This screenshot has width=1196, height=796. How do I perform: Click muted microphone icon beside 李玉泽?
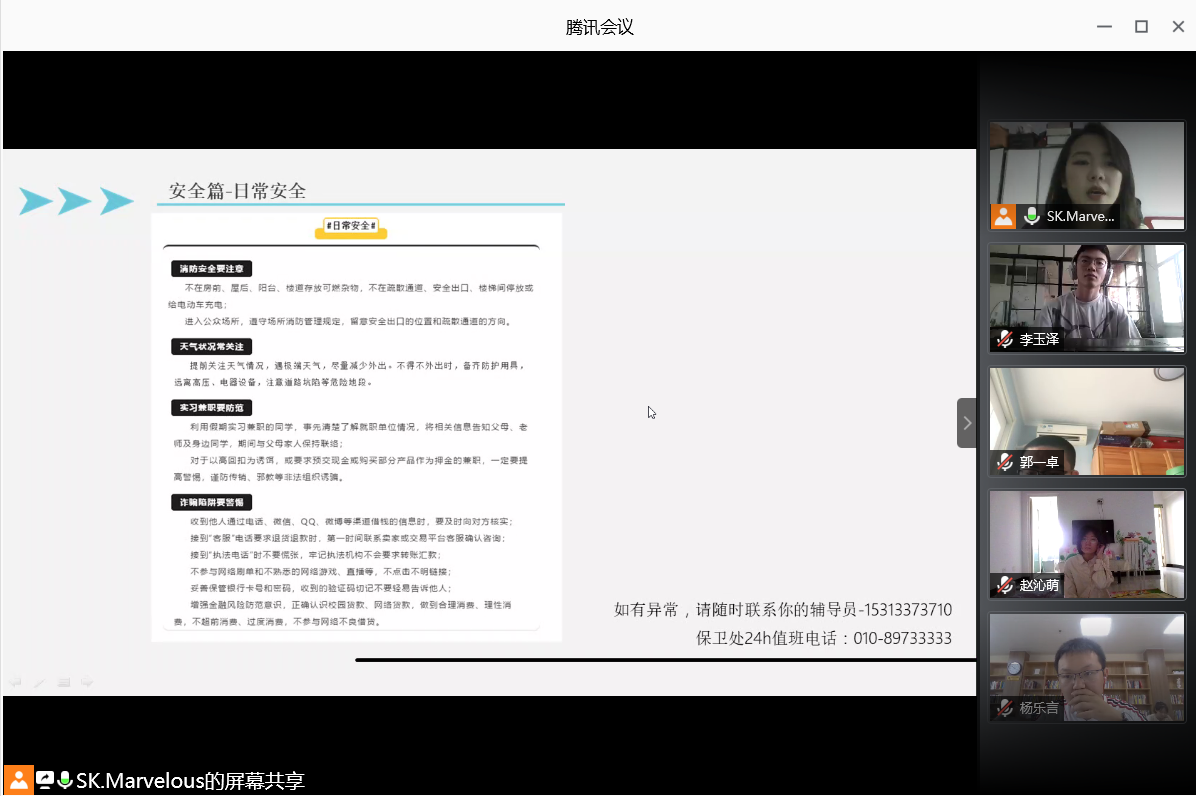pos(1005,339)
